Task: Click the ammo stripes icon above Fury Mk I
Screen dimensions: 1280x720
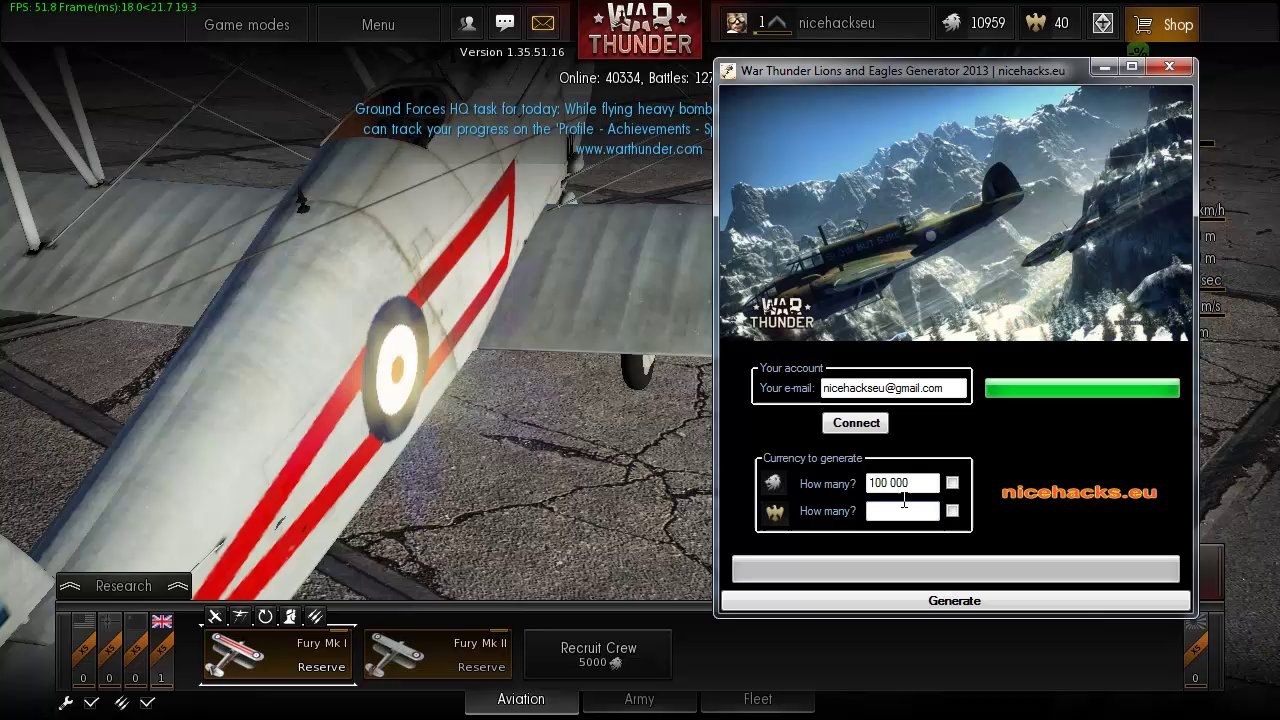Action: 315,617
